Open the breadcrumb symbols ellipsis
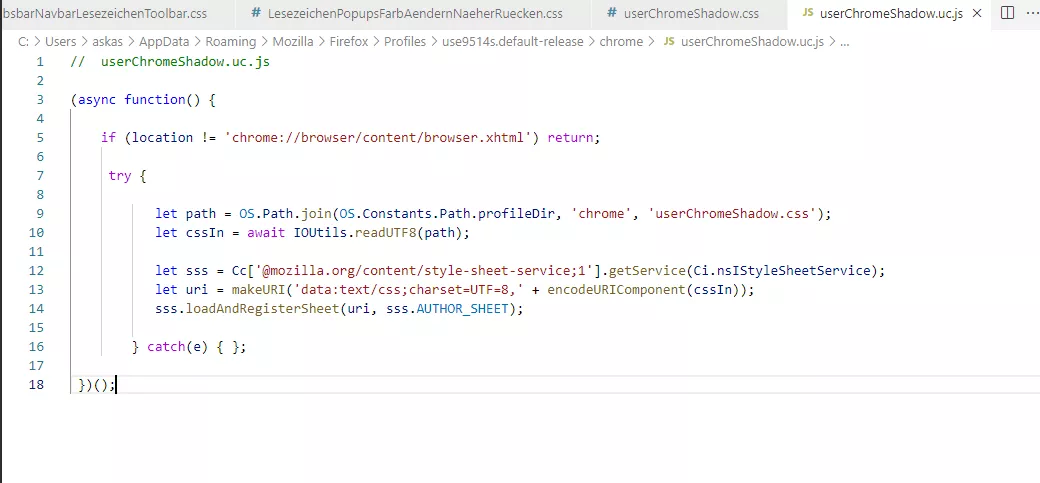 844,42
